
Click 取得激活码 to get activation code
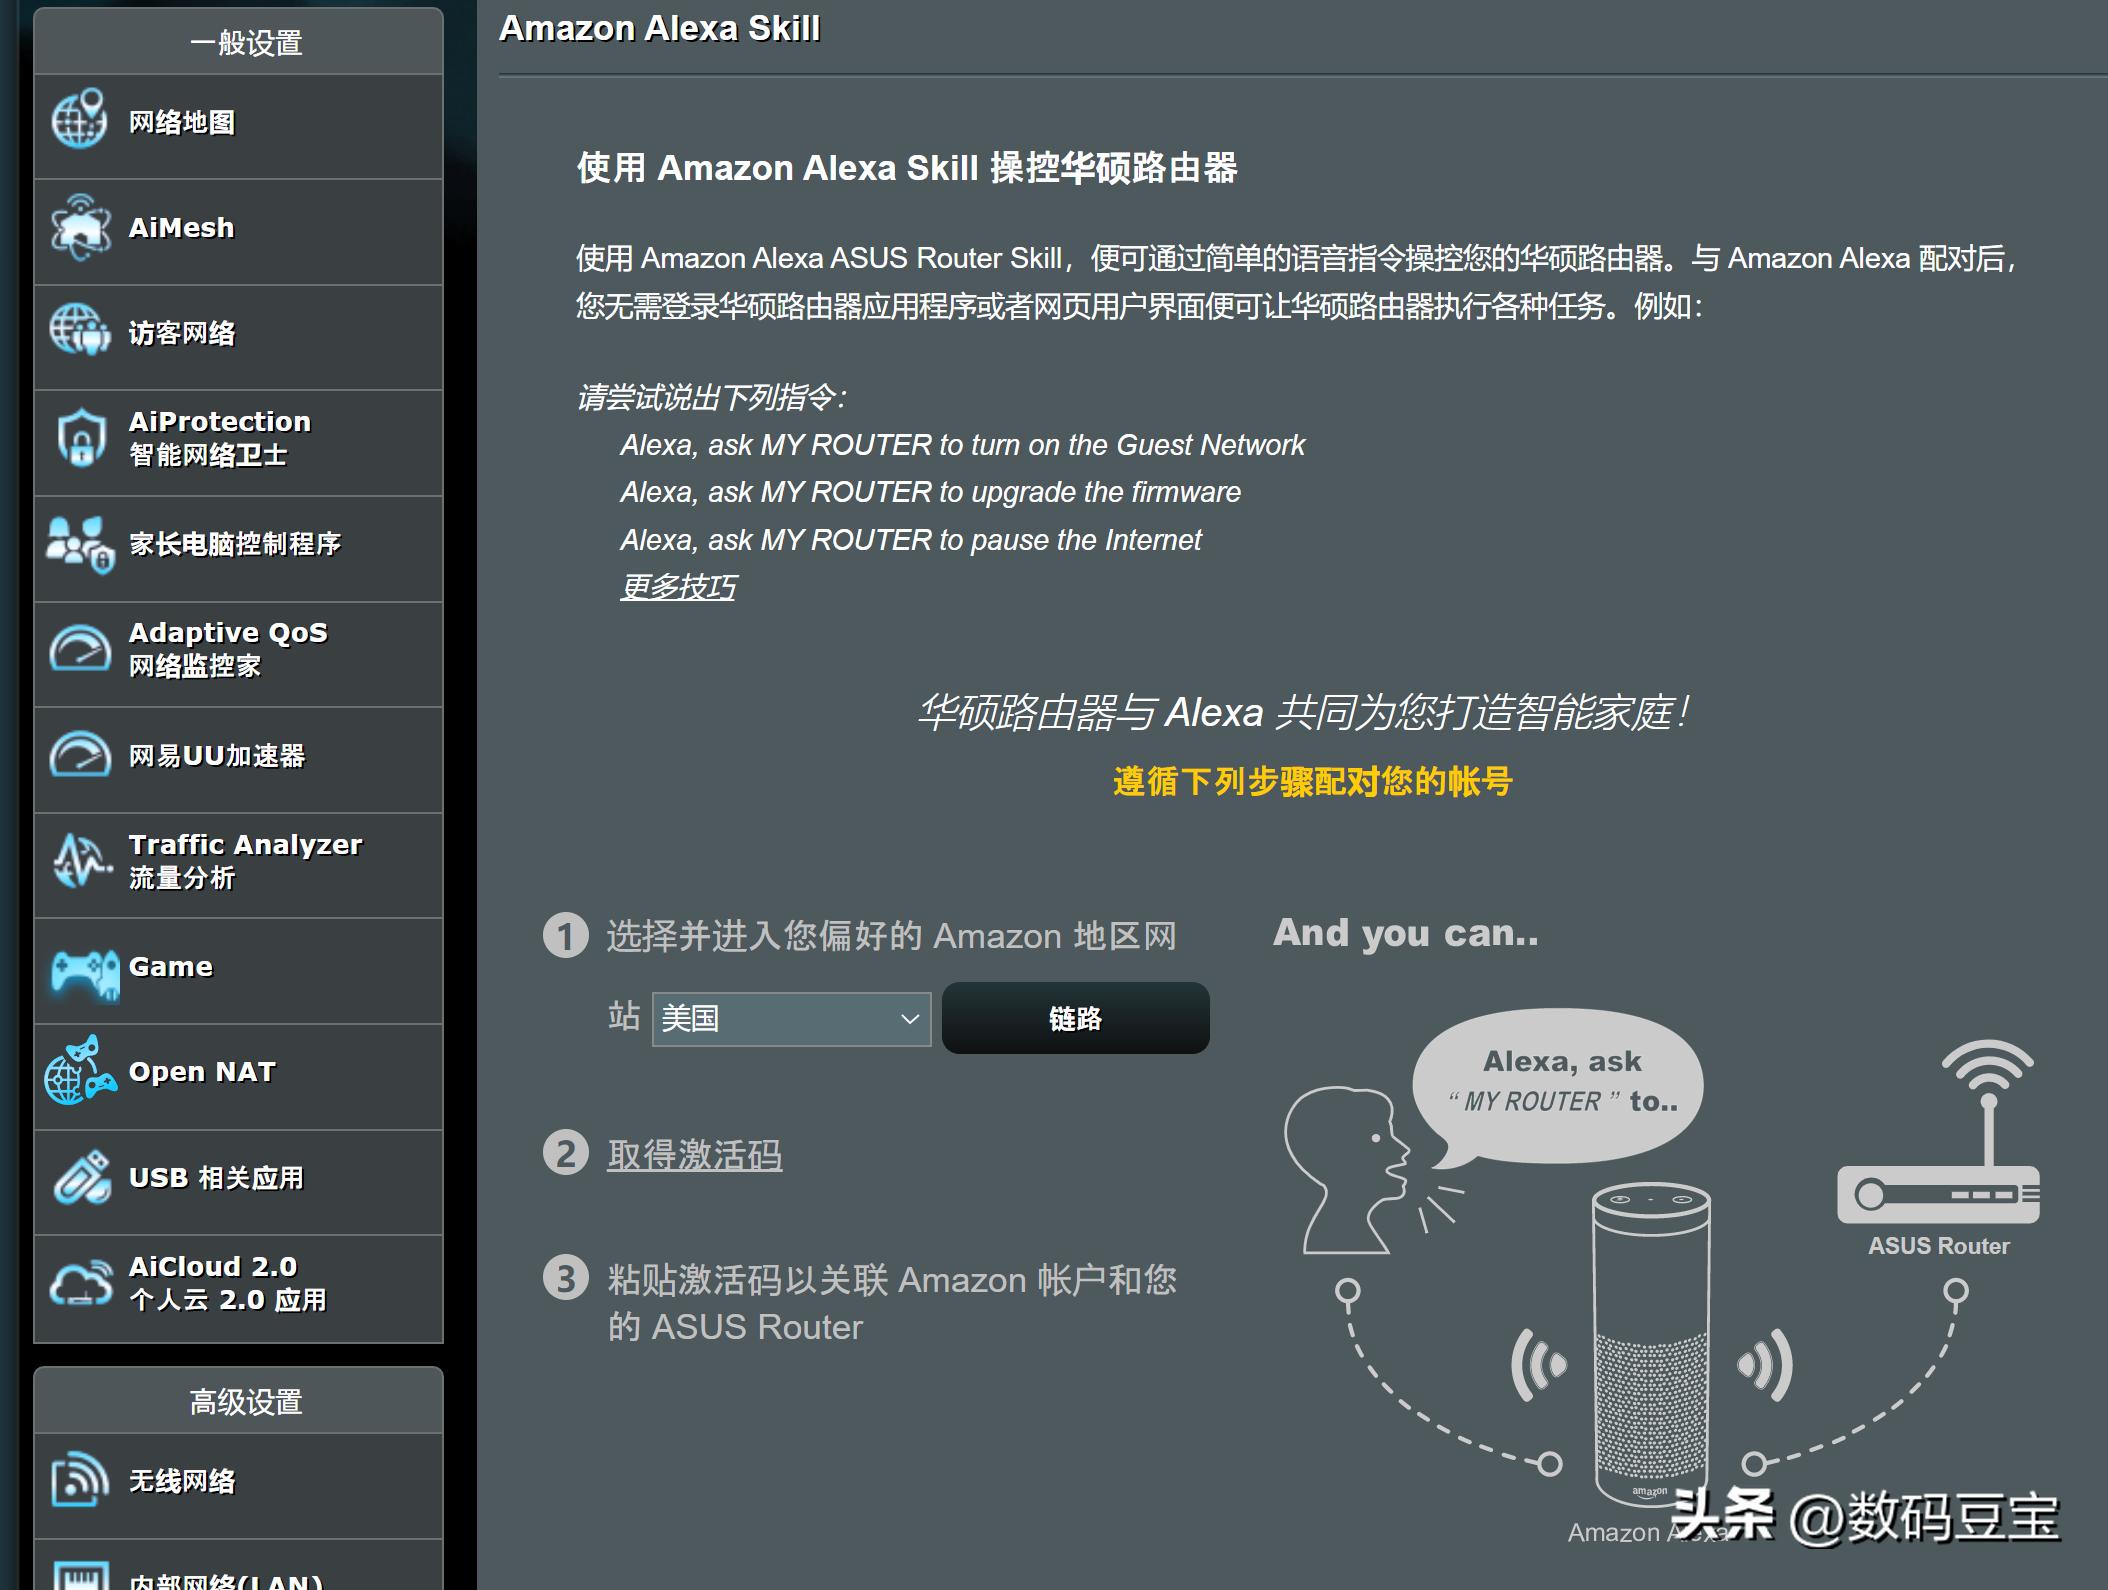(694, 1154)
